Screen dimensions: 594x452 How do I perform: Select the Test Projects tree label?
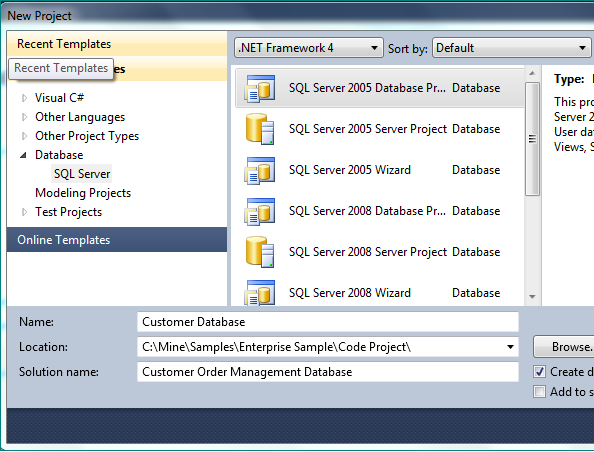[x=69, y=212]
